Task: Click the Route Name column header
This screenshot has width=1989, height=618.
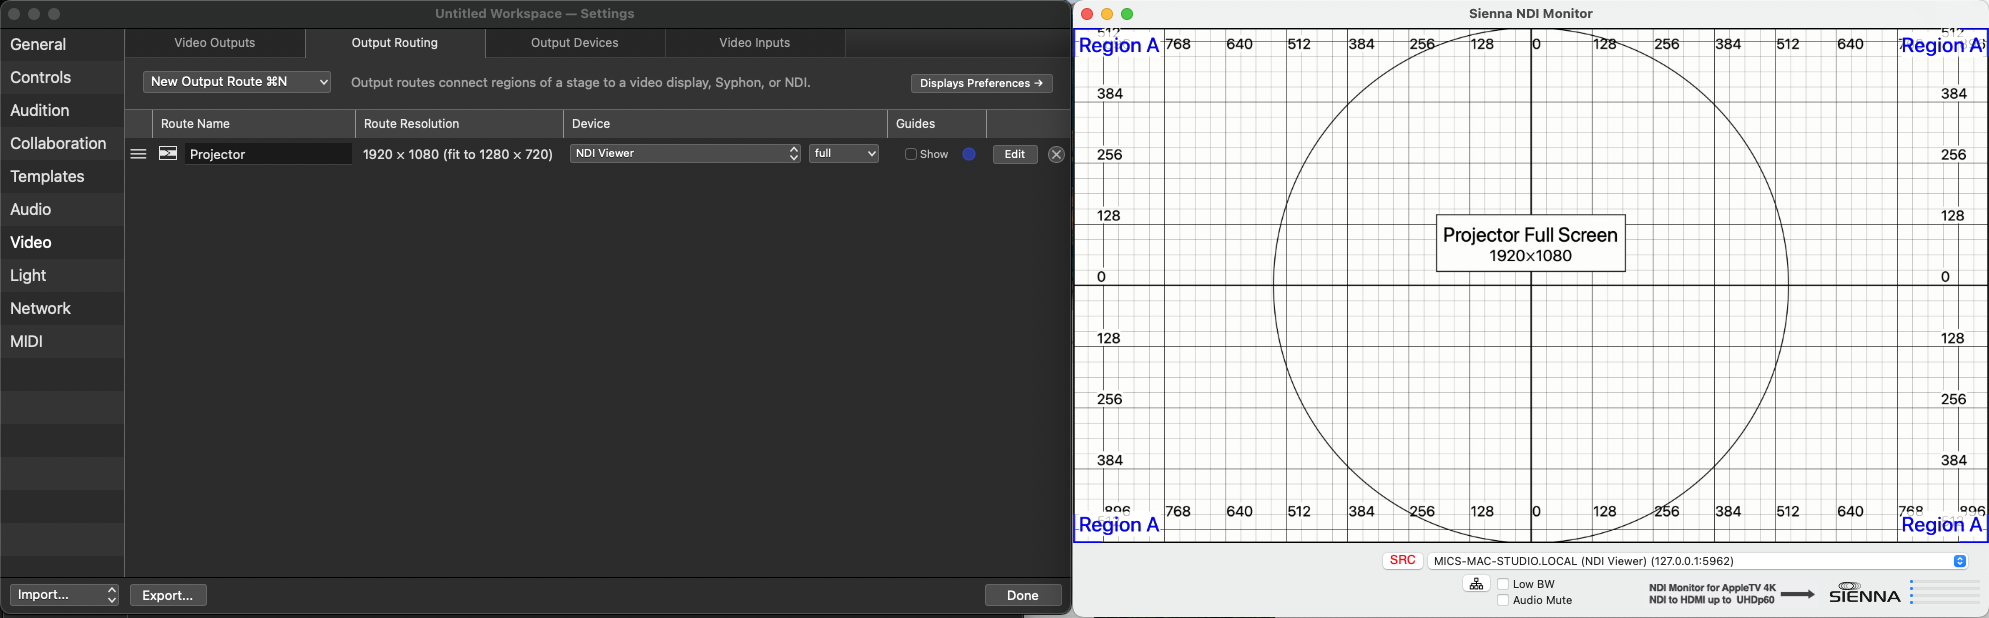Action: (254, 124)
